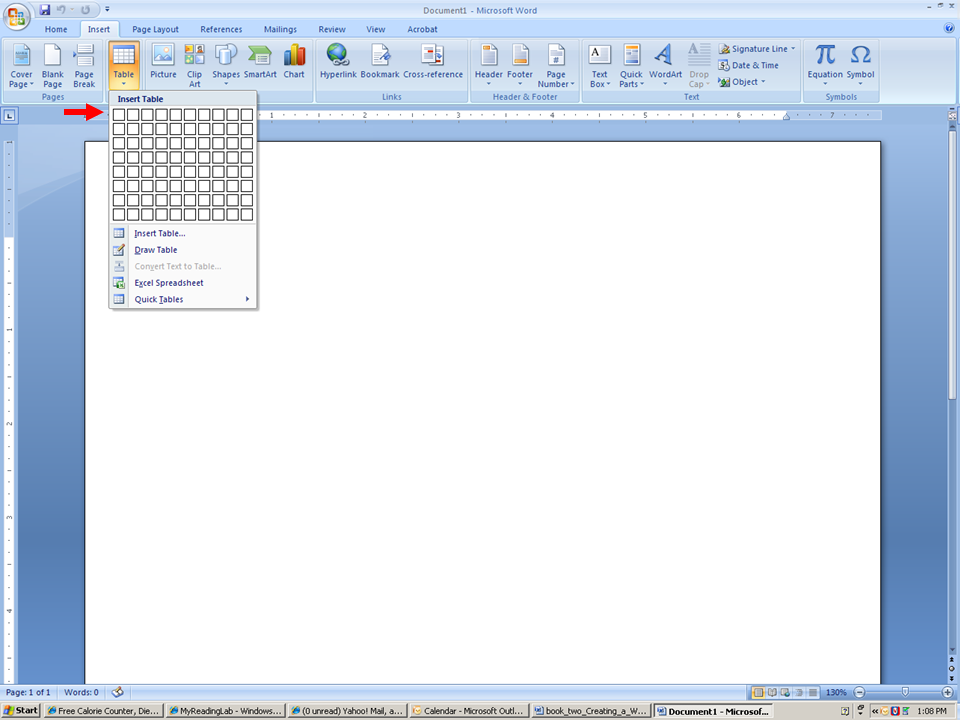Insert a Chart
This screenshot has height=720, width=960.
point(294,61)
